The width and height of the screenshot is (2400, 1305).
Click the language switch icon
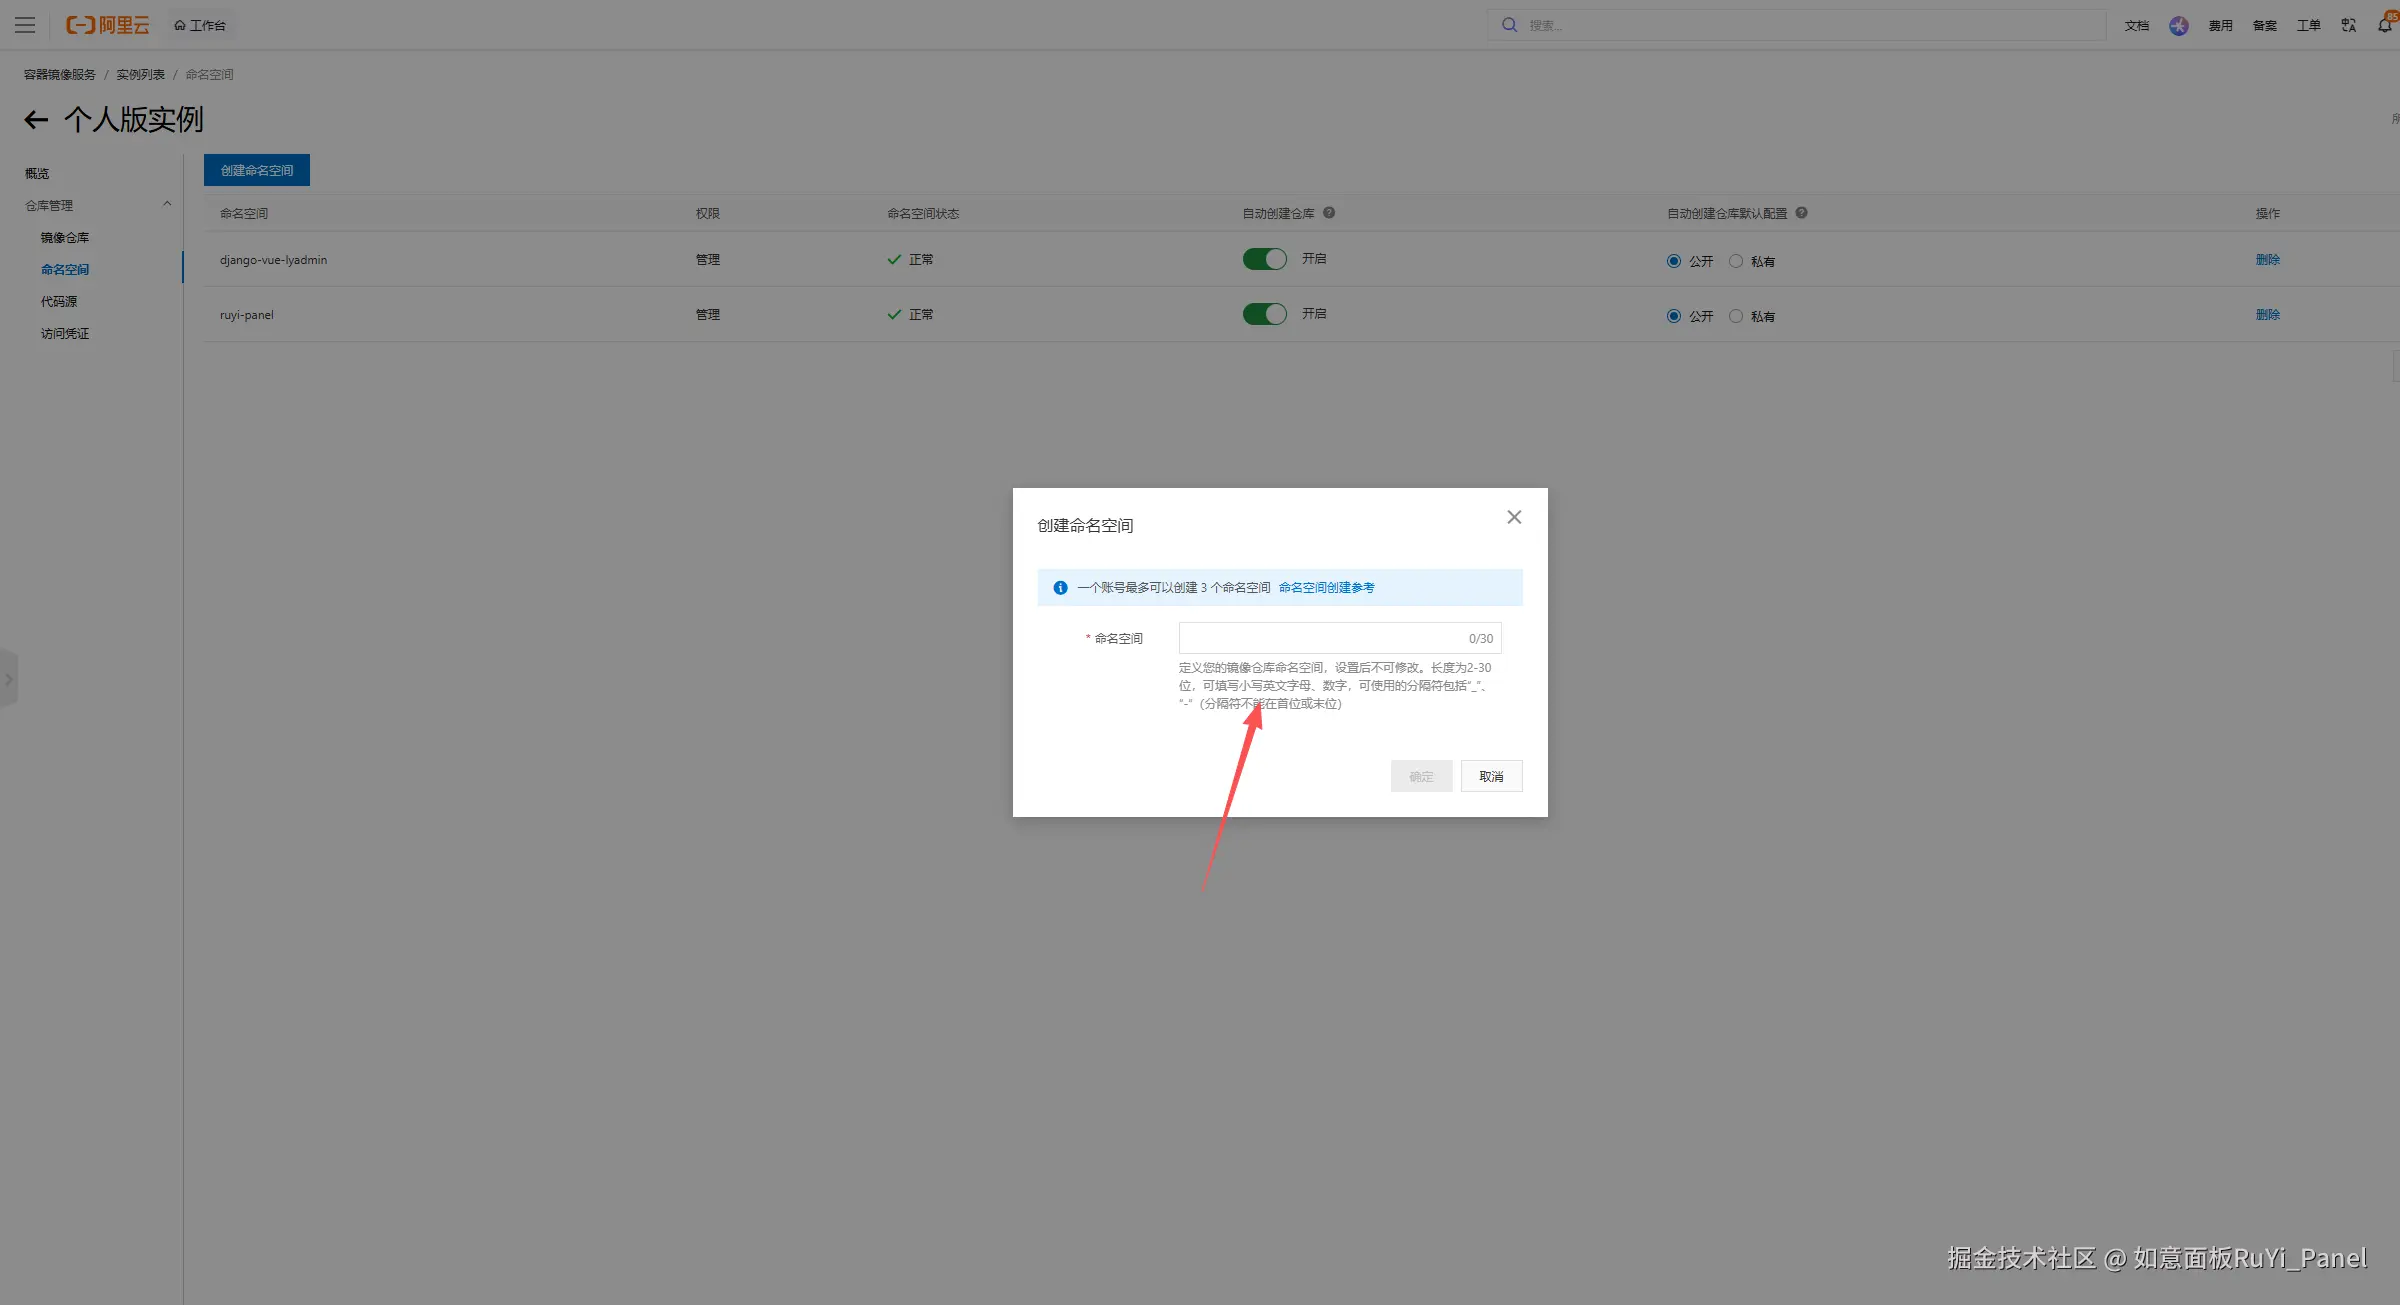pyautogui.click(x=2349, y=26)
